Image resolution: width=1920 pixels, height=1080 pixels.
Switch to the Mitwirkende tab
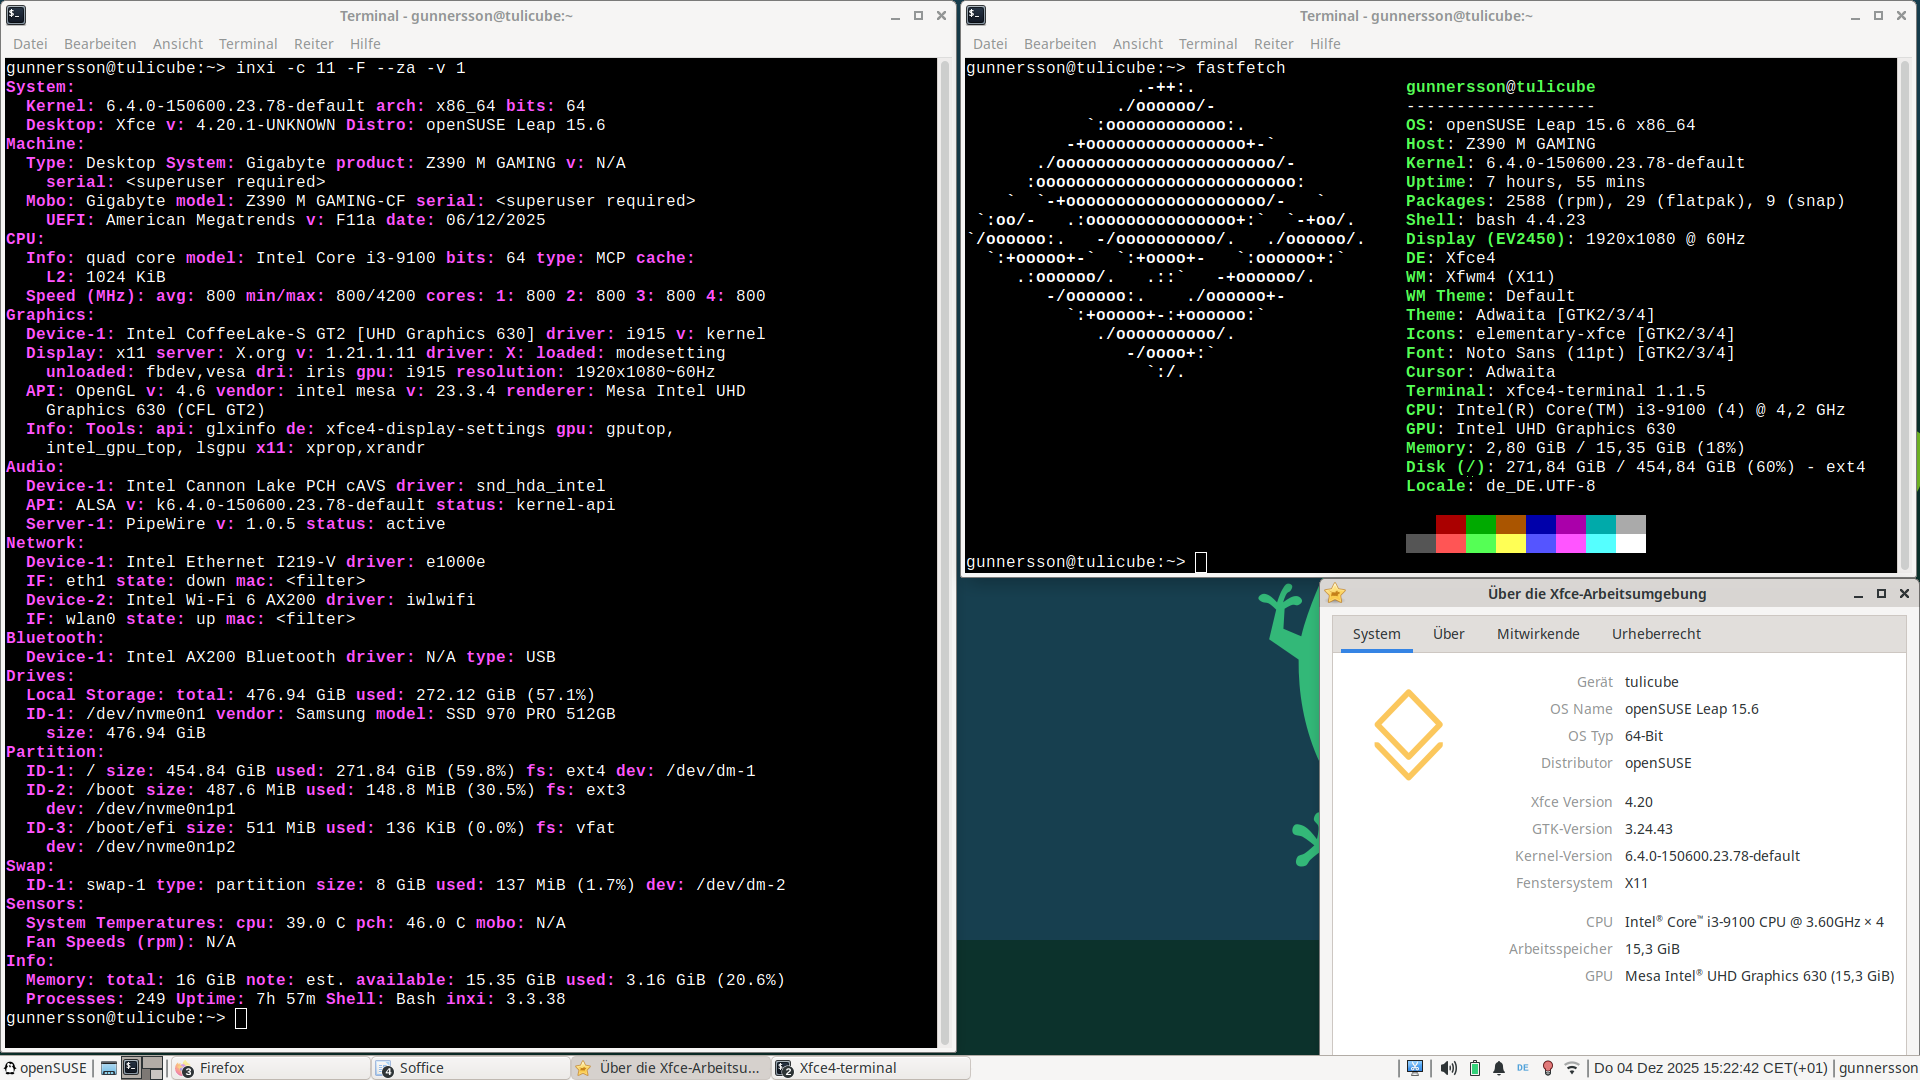coord(1537,634)
